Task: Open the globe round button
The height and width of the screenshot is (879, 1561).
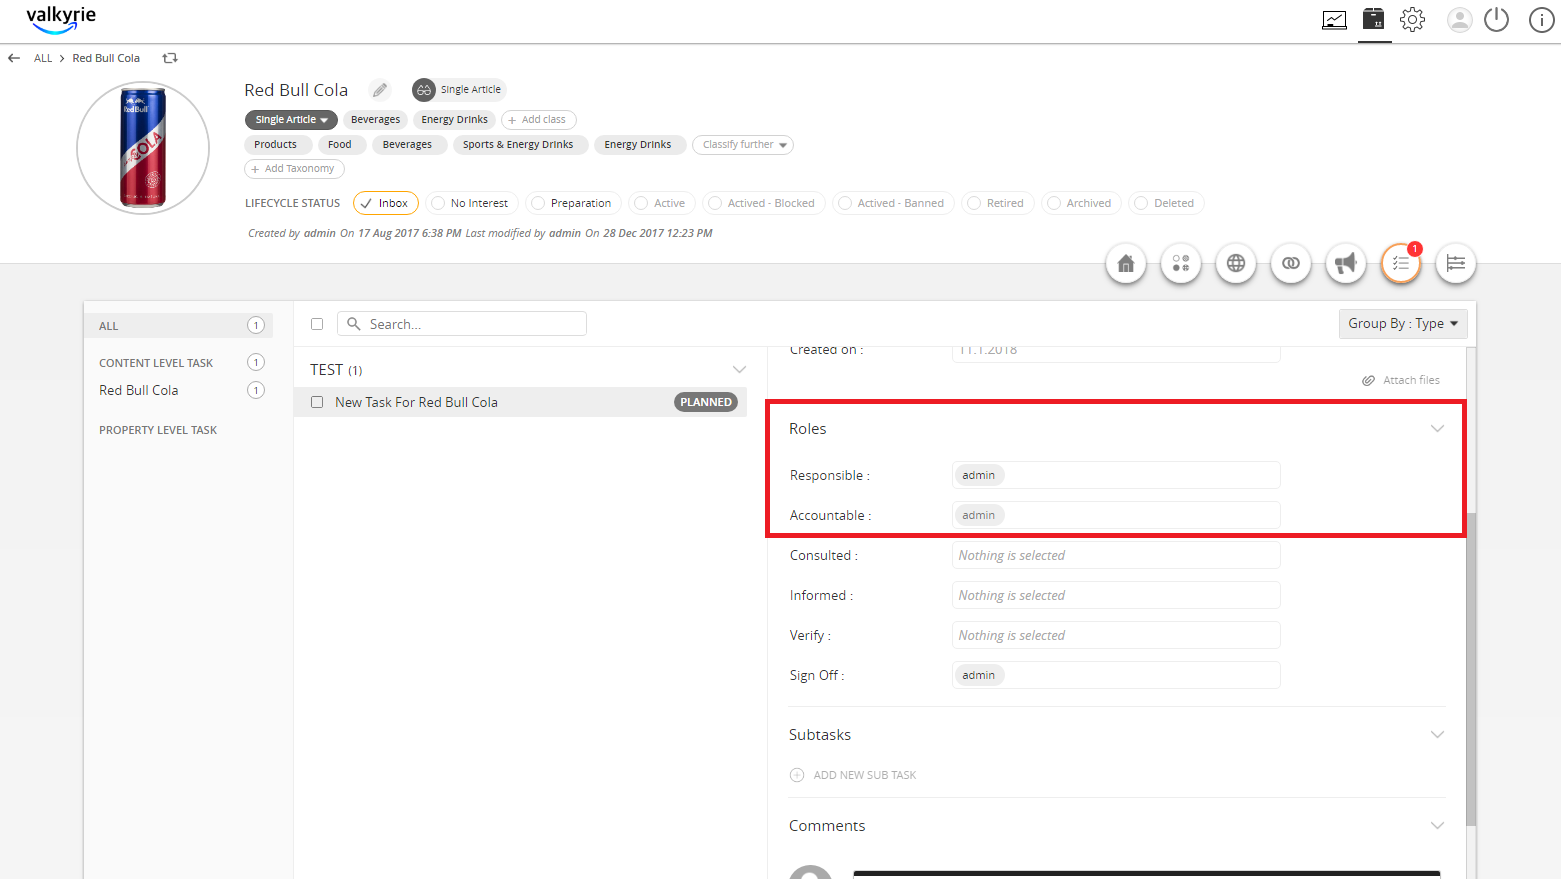Action: 1236,263
